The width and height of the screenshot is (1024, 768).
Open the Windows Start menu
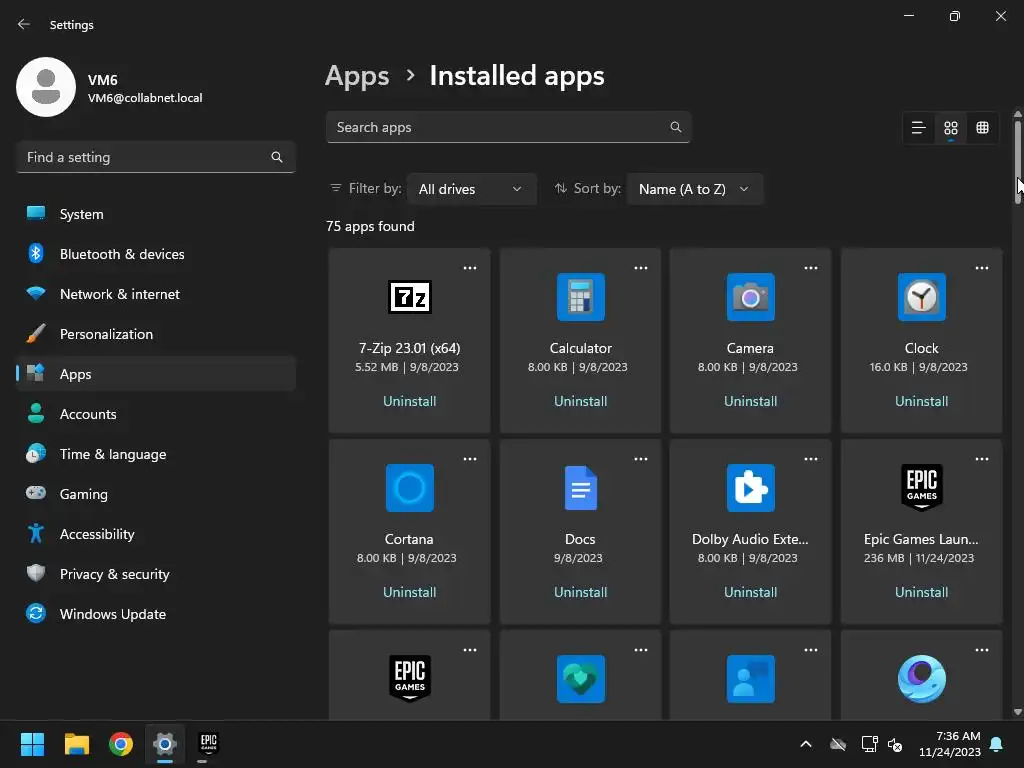pyautogui.click(x=32, y=744)
